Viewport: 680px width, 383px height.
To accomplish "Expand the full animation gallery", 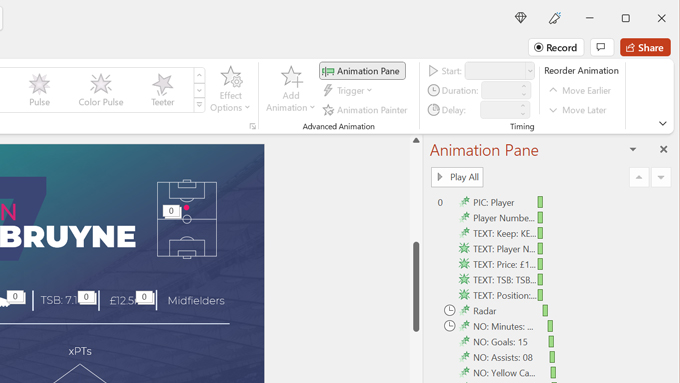I will pos(199,105).
